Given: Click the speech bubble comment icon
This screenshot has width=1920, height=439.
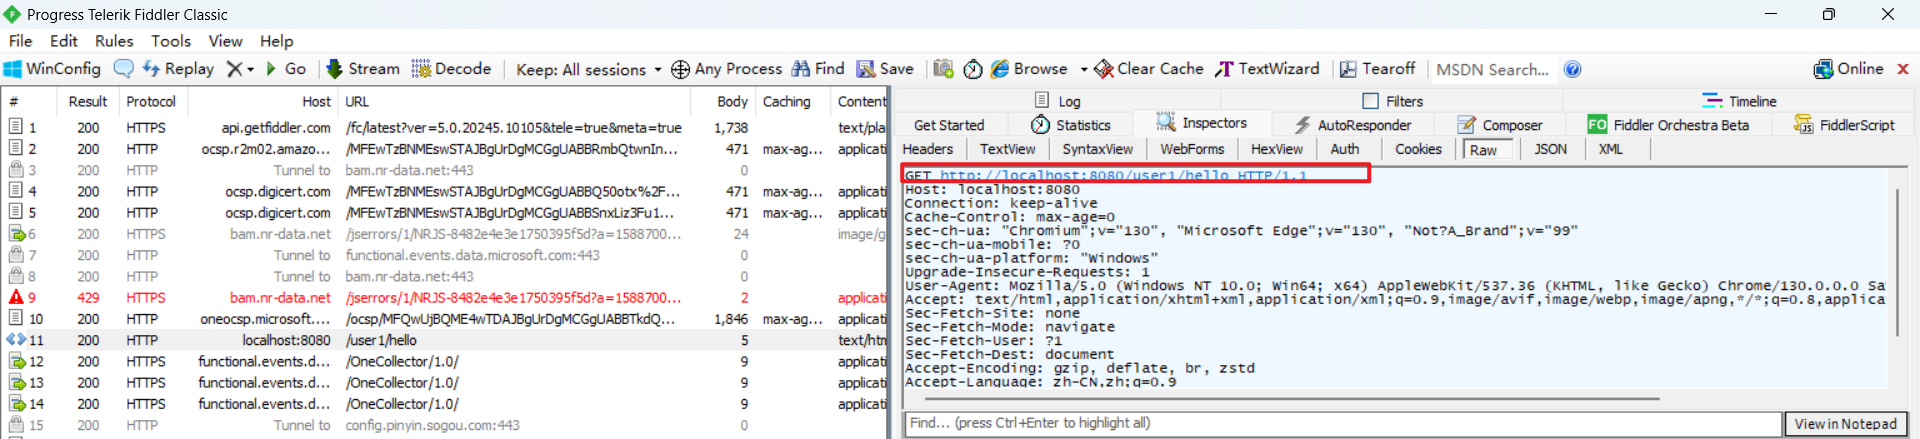Looking at the screenshot, I should 124,69.
